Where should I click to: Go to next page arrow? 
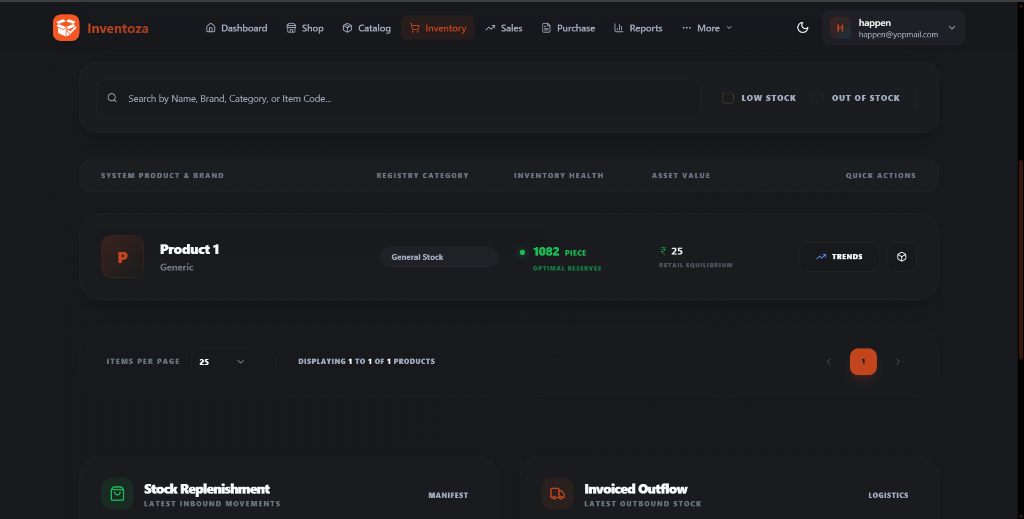point(898,362)
